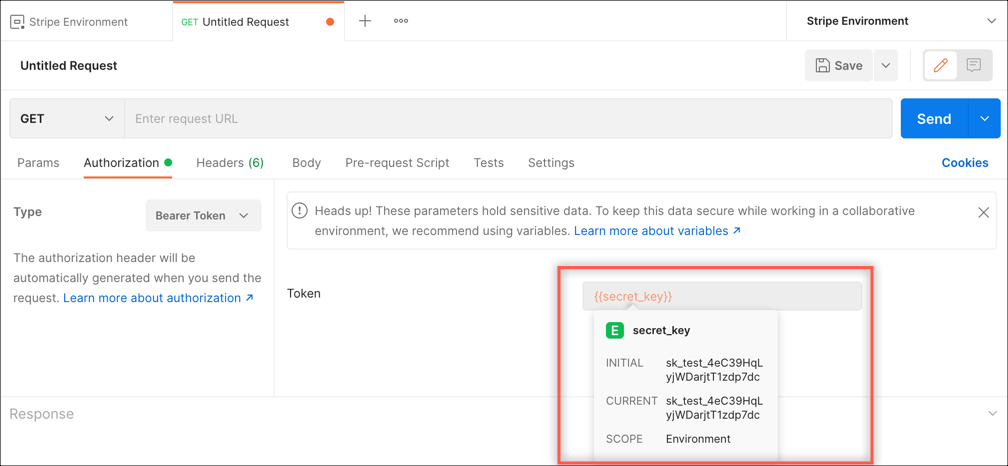The width and height of the screenshot is (1008, 466).
Task: Click the Send button
Action: [x=933, y=119]
